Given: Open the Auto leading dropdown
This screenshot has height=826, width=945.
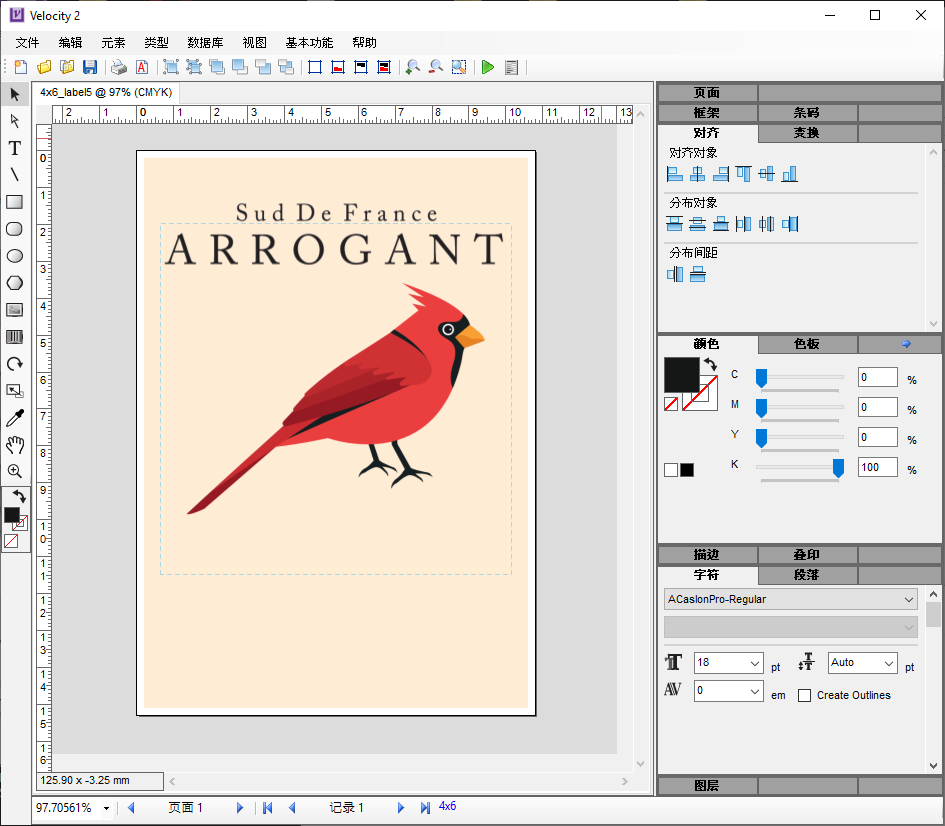Looking at the screenshot, I should [888, 663].
